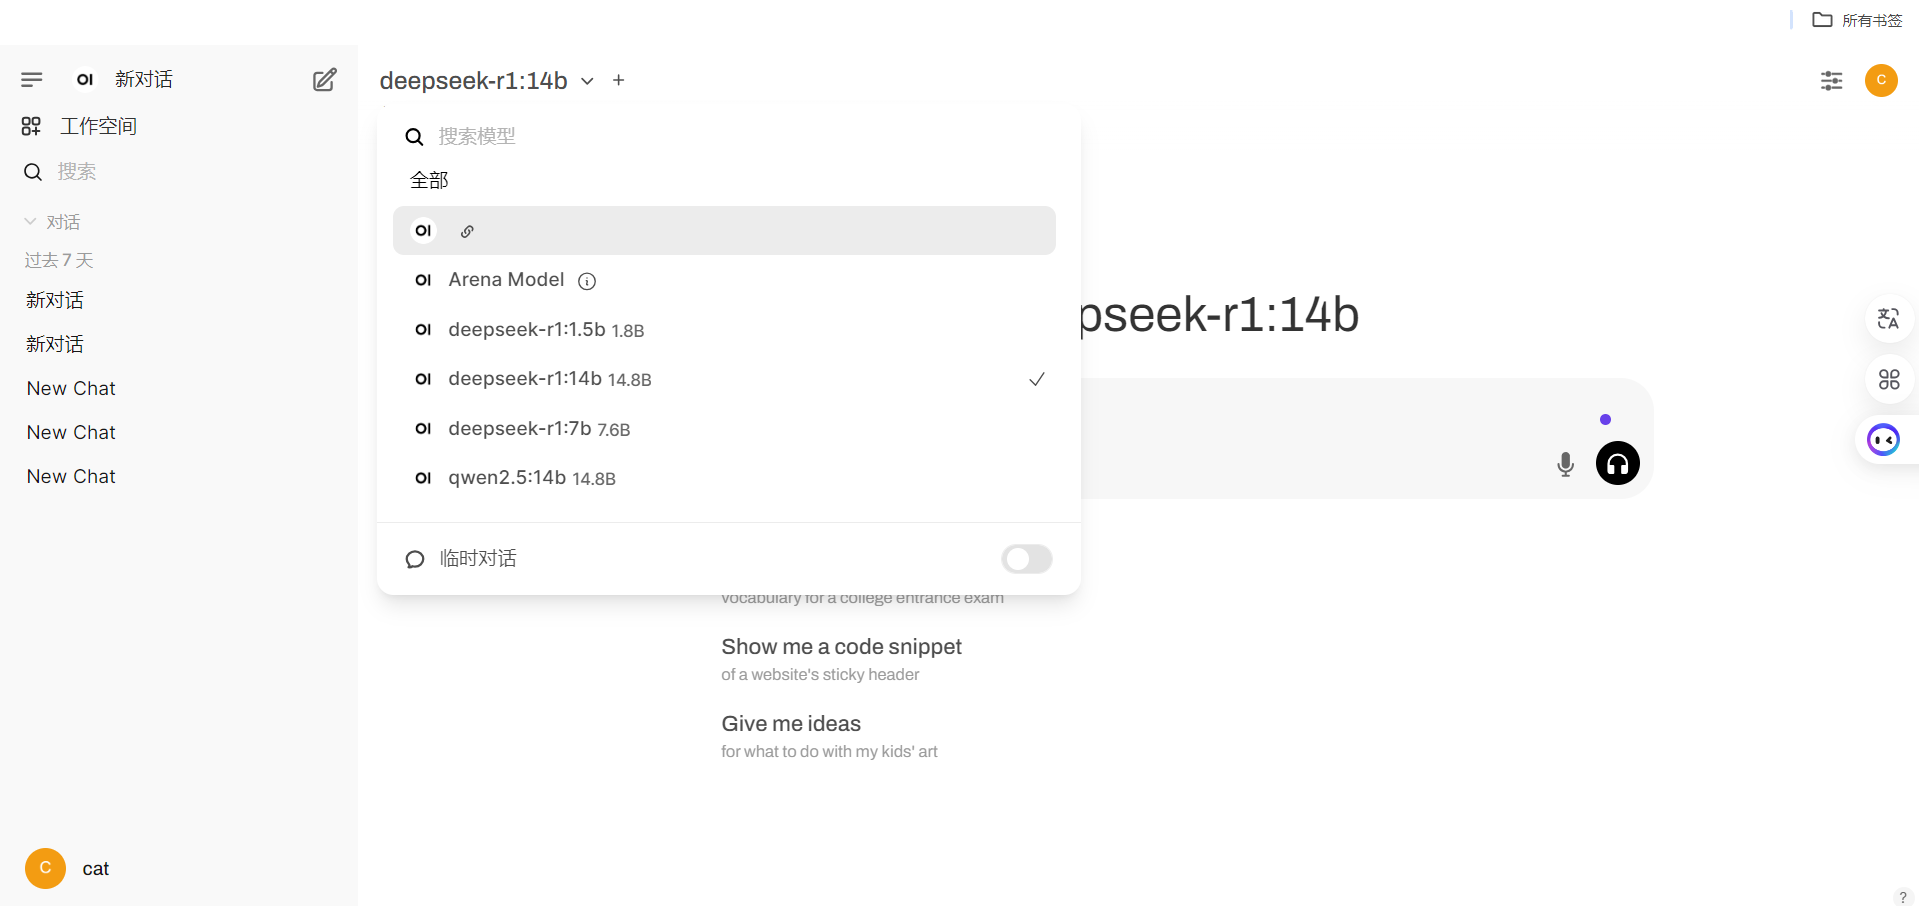The width and height of the screenshot is (1919, 906).
Task: Choose qwen2.5:14b from model list
Action: click(724, 478)
